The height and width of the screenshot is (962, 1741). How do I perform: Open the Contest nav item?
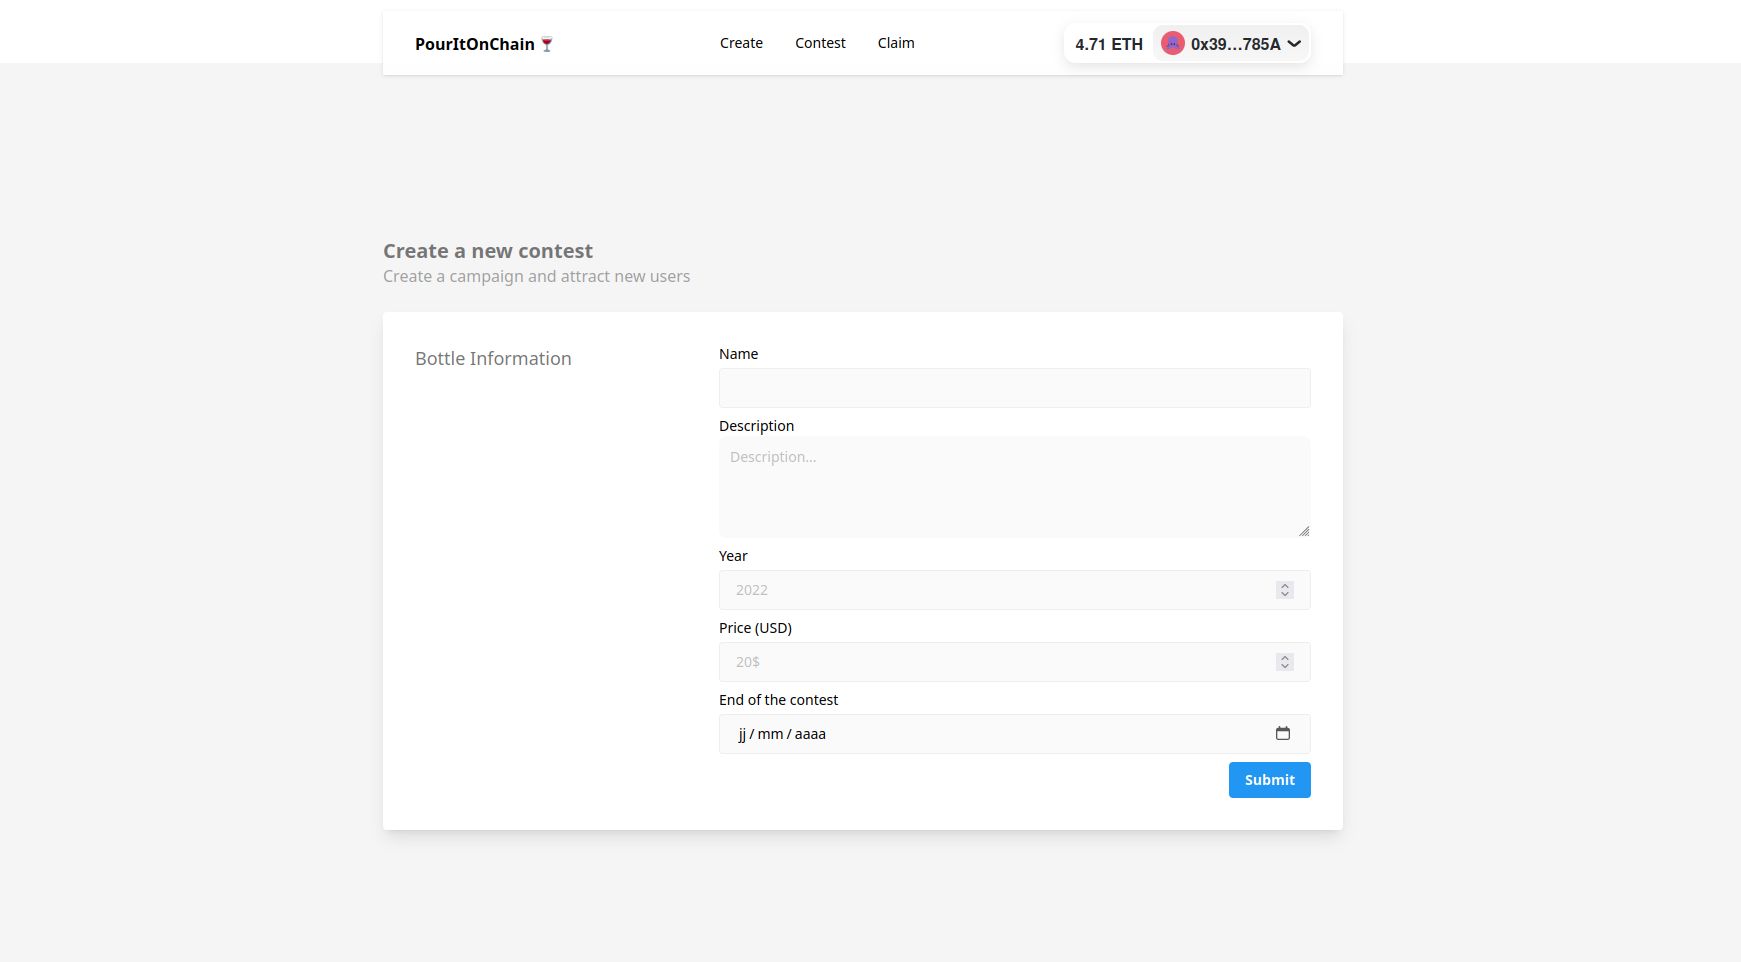(820, 43)
